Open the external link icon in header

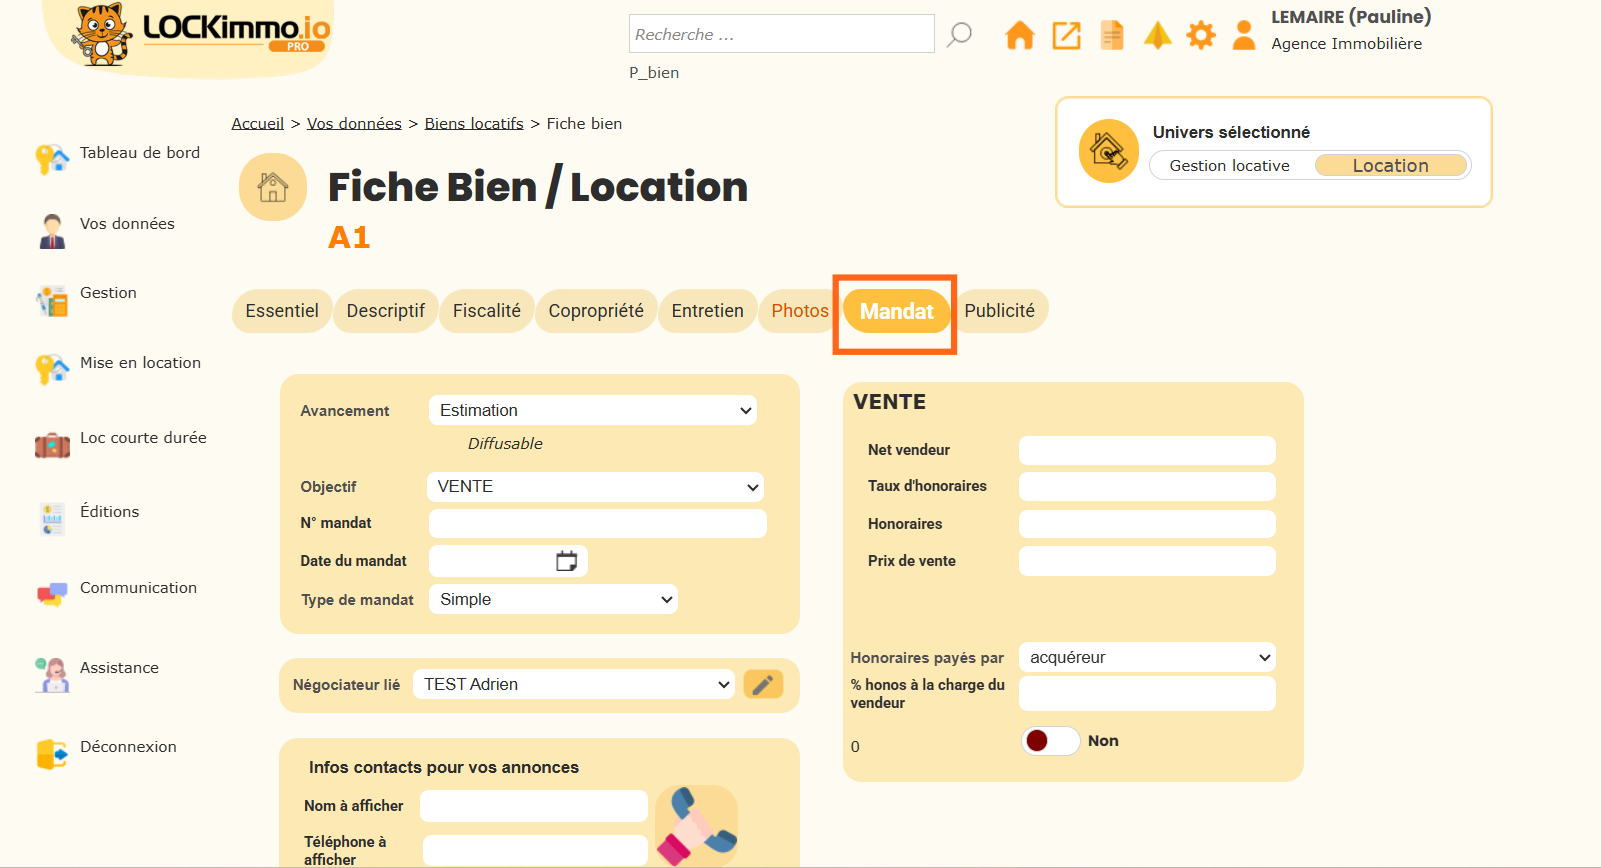(x=1066, y=35)
